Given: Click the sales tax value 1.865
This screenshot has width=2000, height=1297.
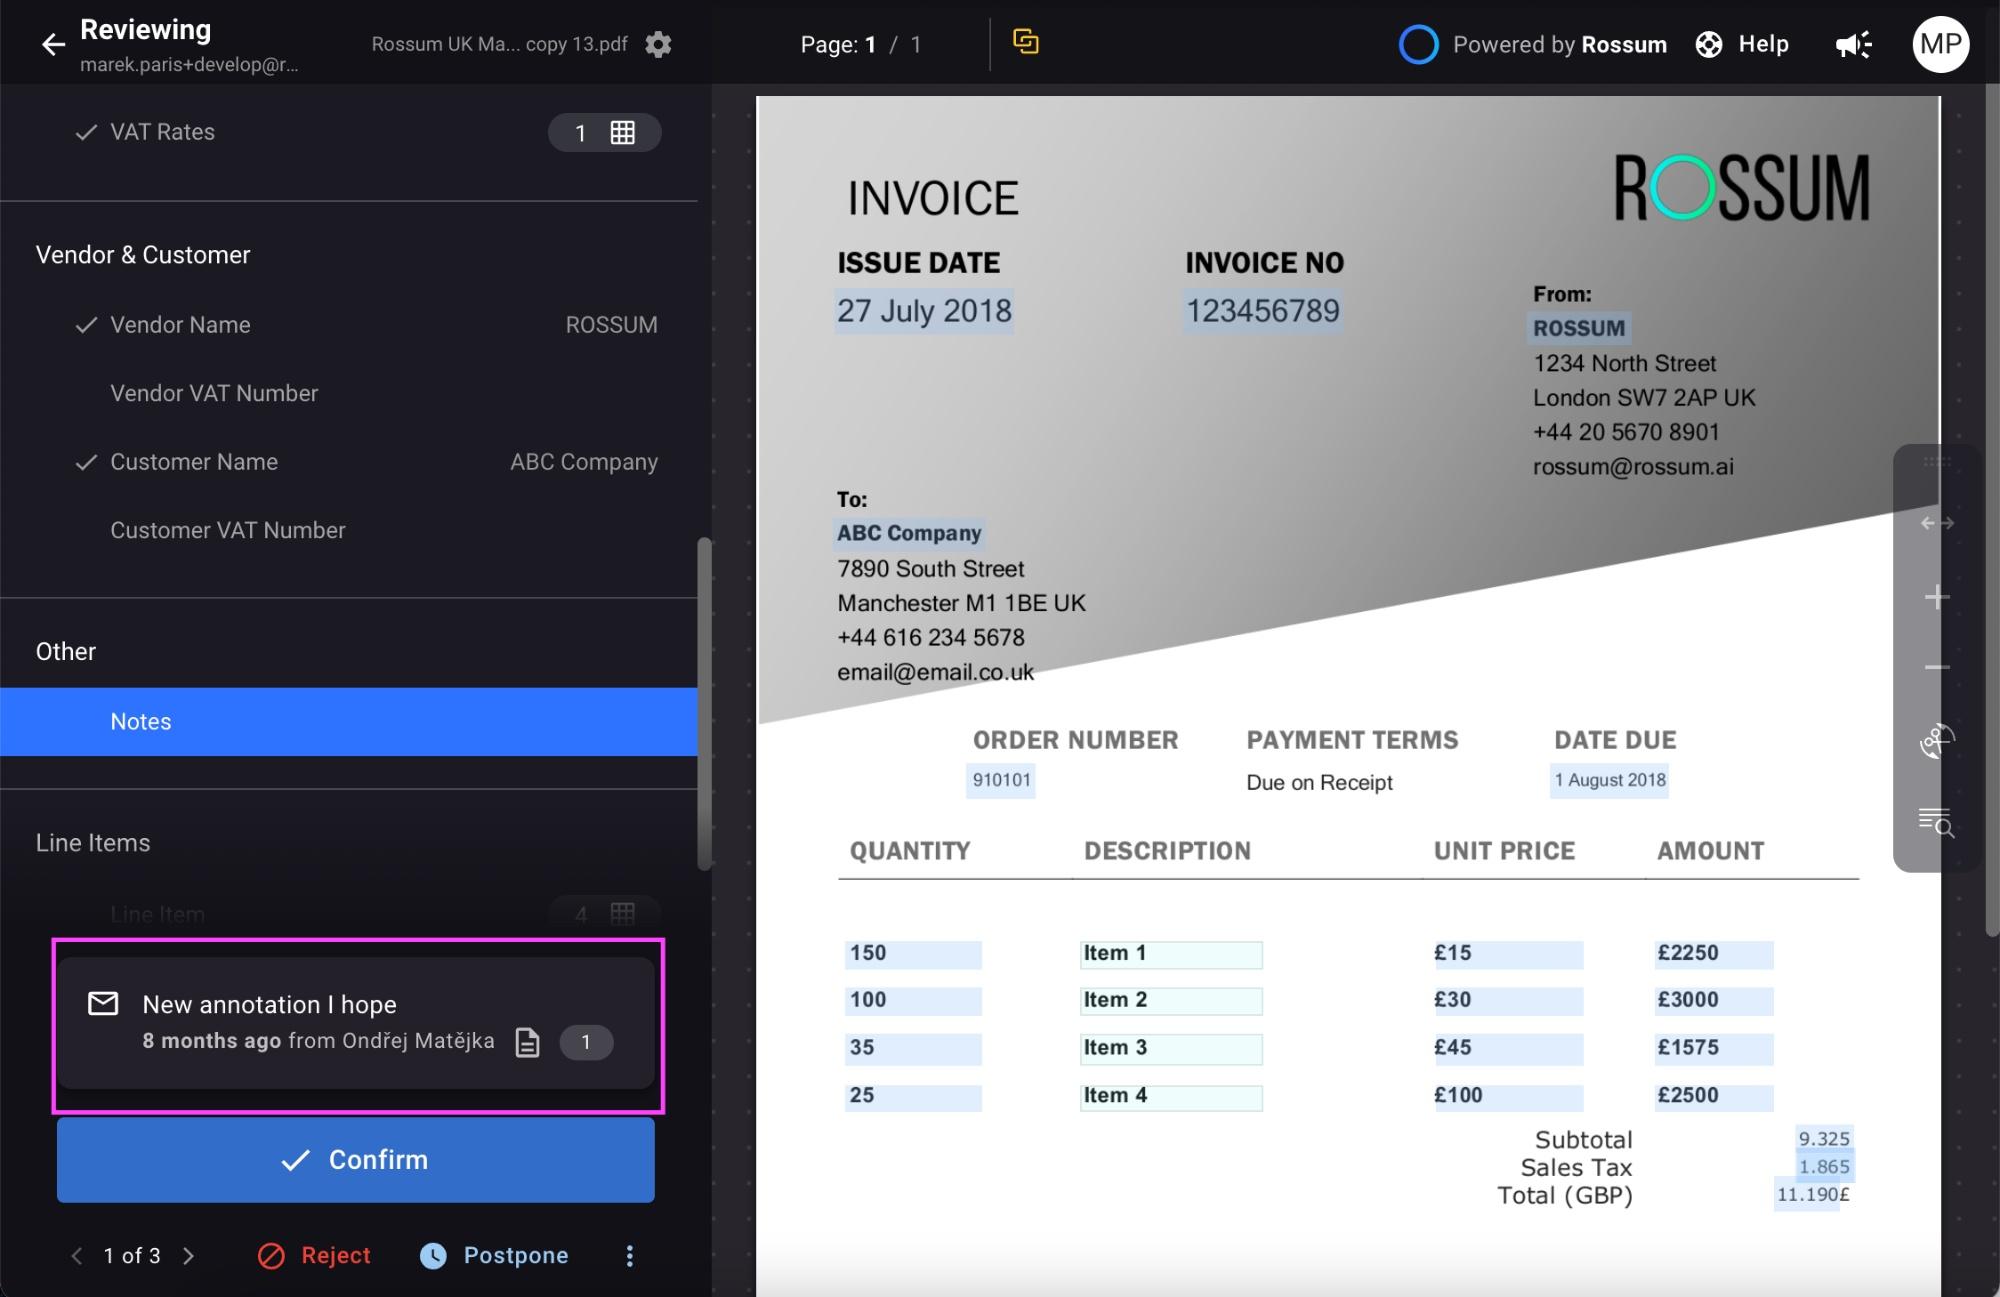Looking at the screenshot, I should 1824,1167.
